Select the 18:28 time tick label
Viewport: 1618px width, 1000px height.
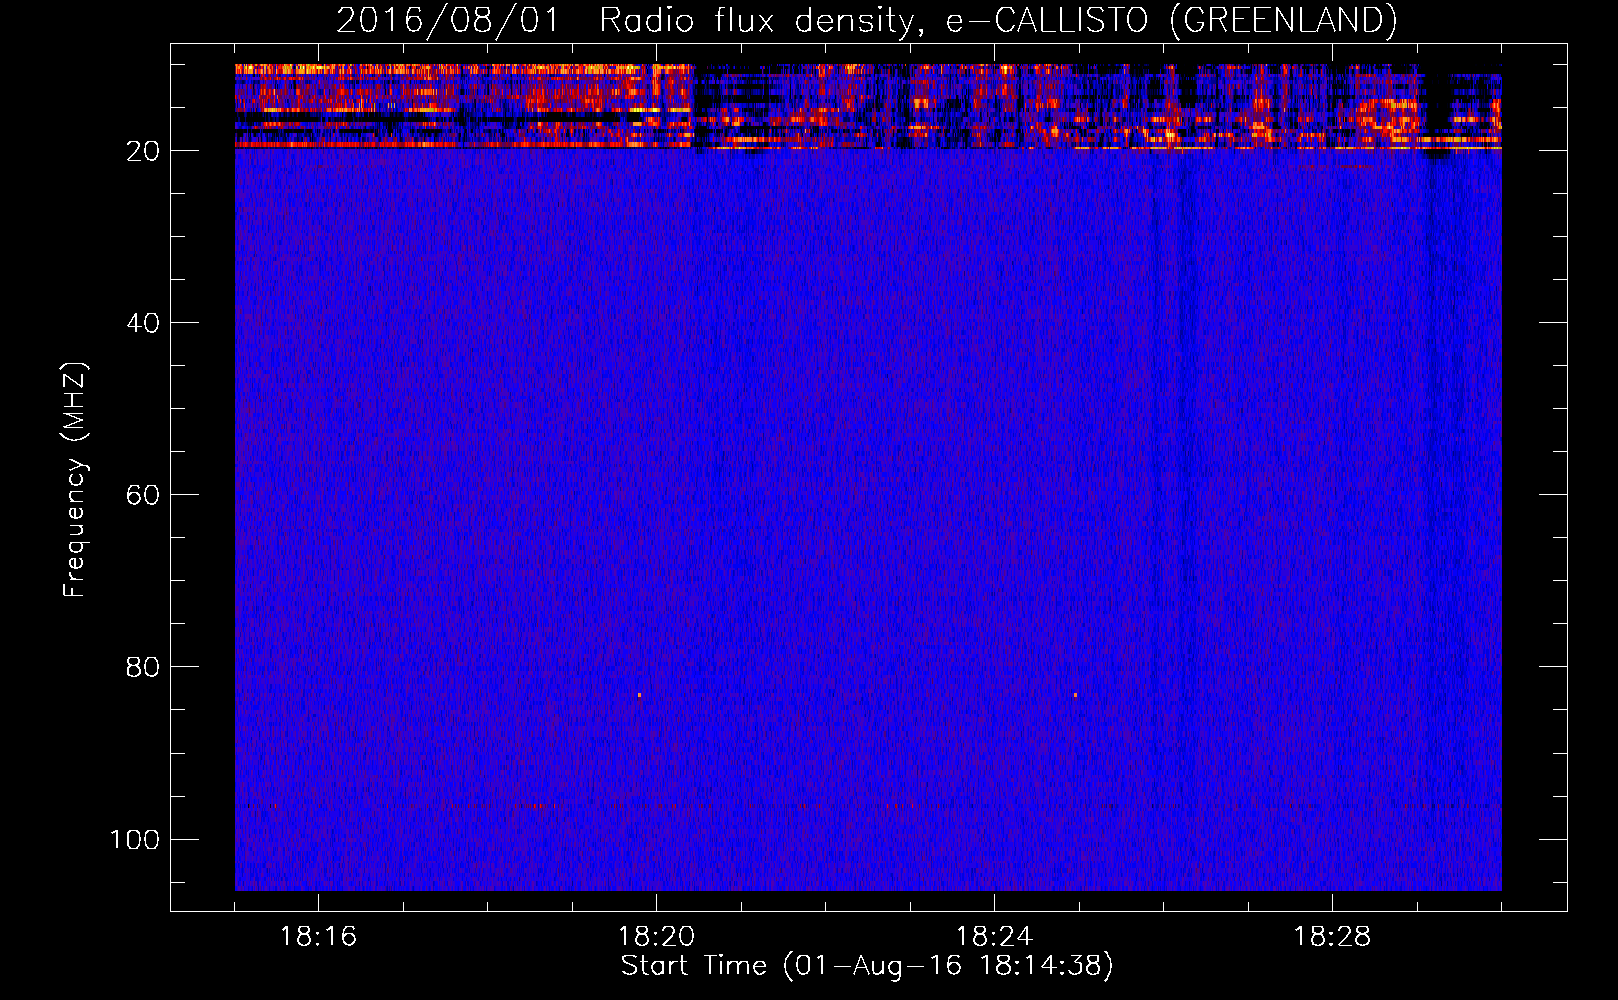[x=1332, y=937]
